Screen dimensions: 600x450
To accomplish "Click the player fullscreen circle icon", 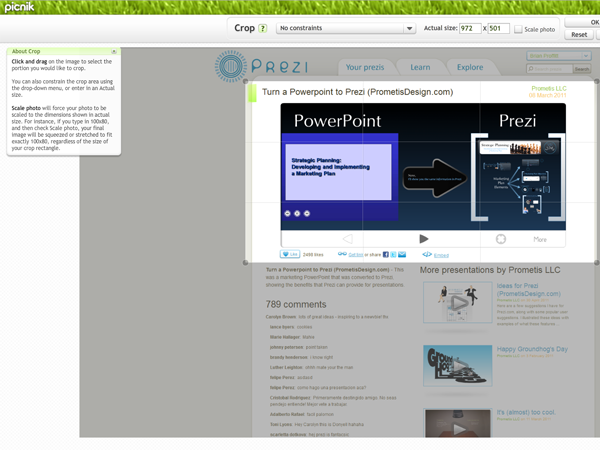I will (x=501, y=239).
